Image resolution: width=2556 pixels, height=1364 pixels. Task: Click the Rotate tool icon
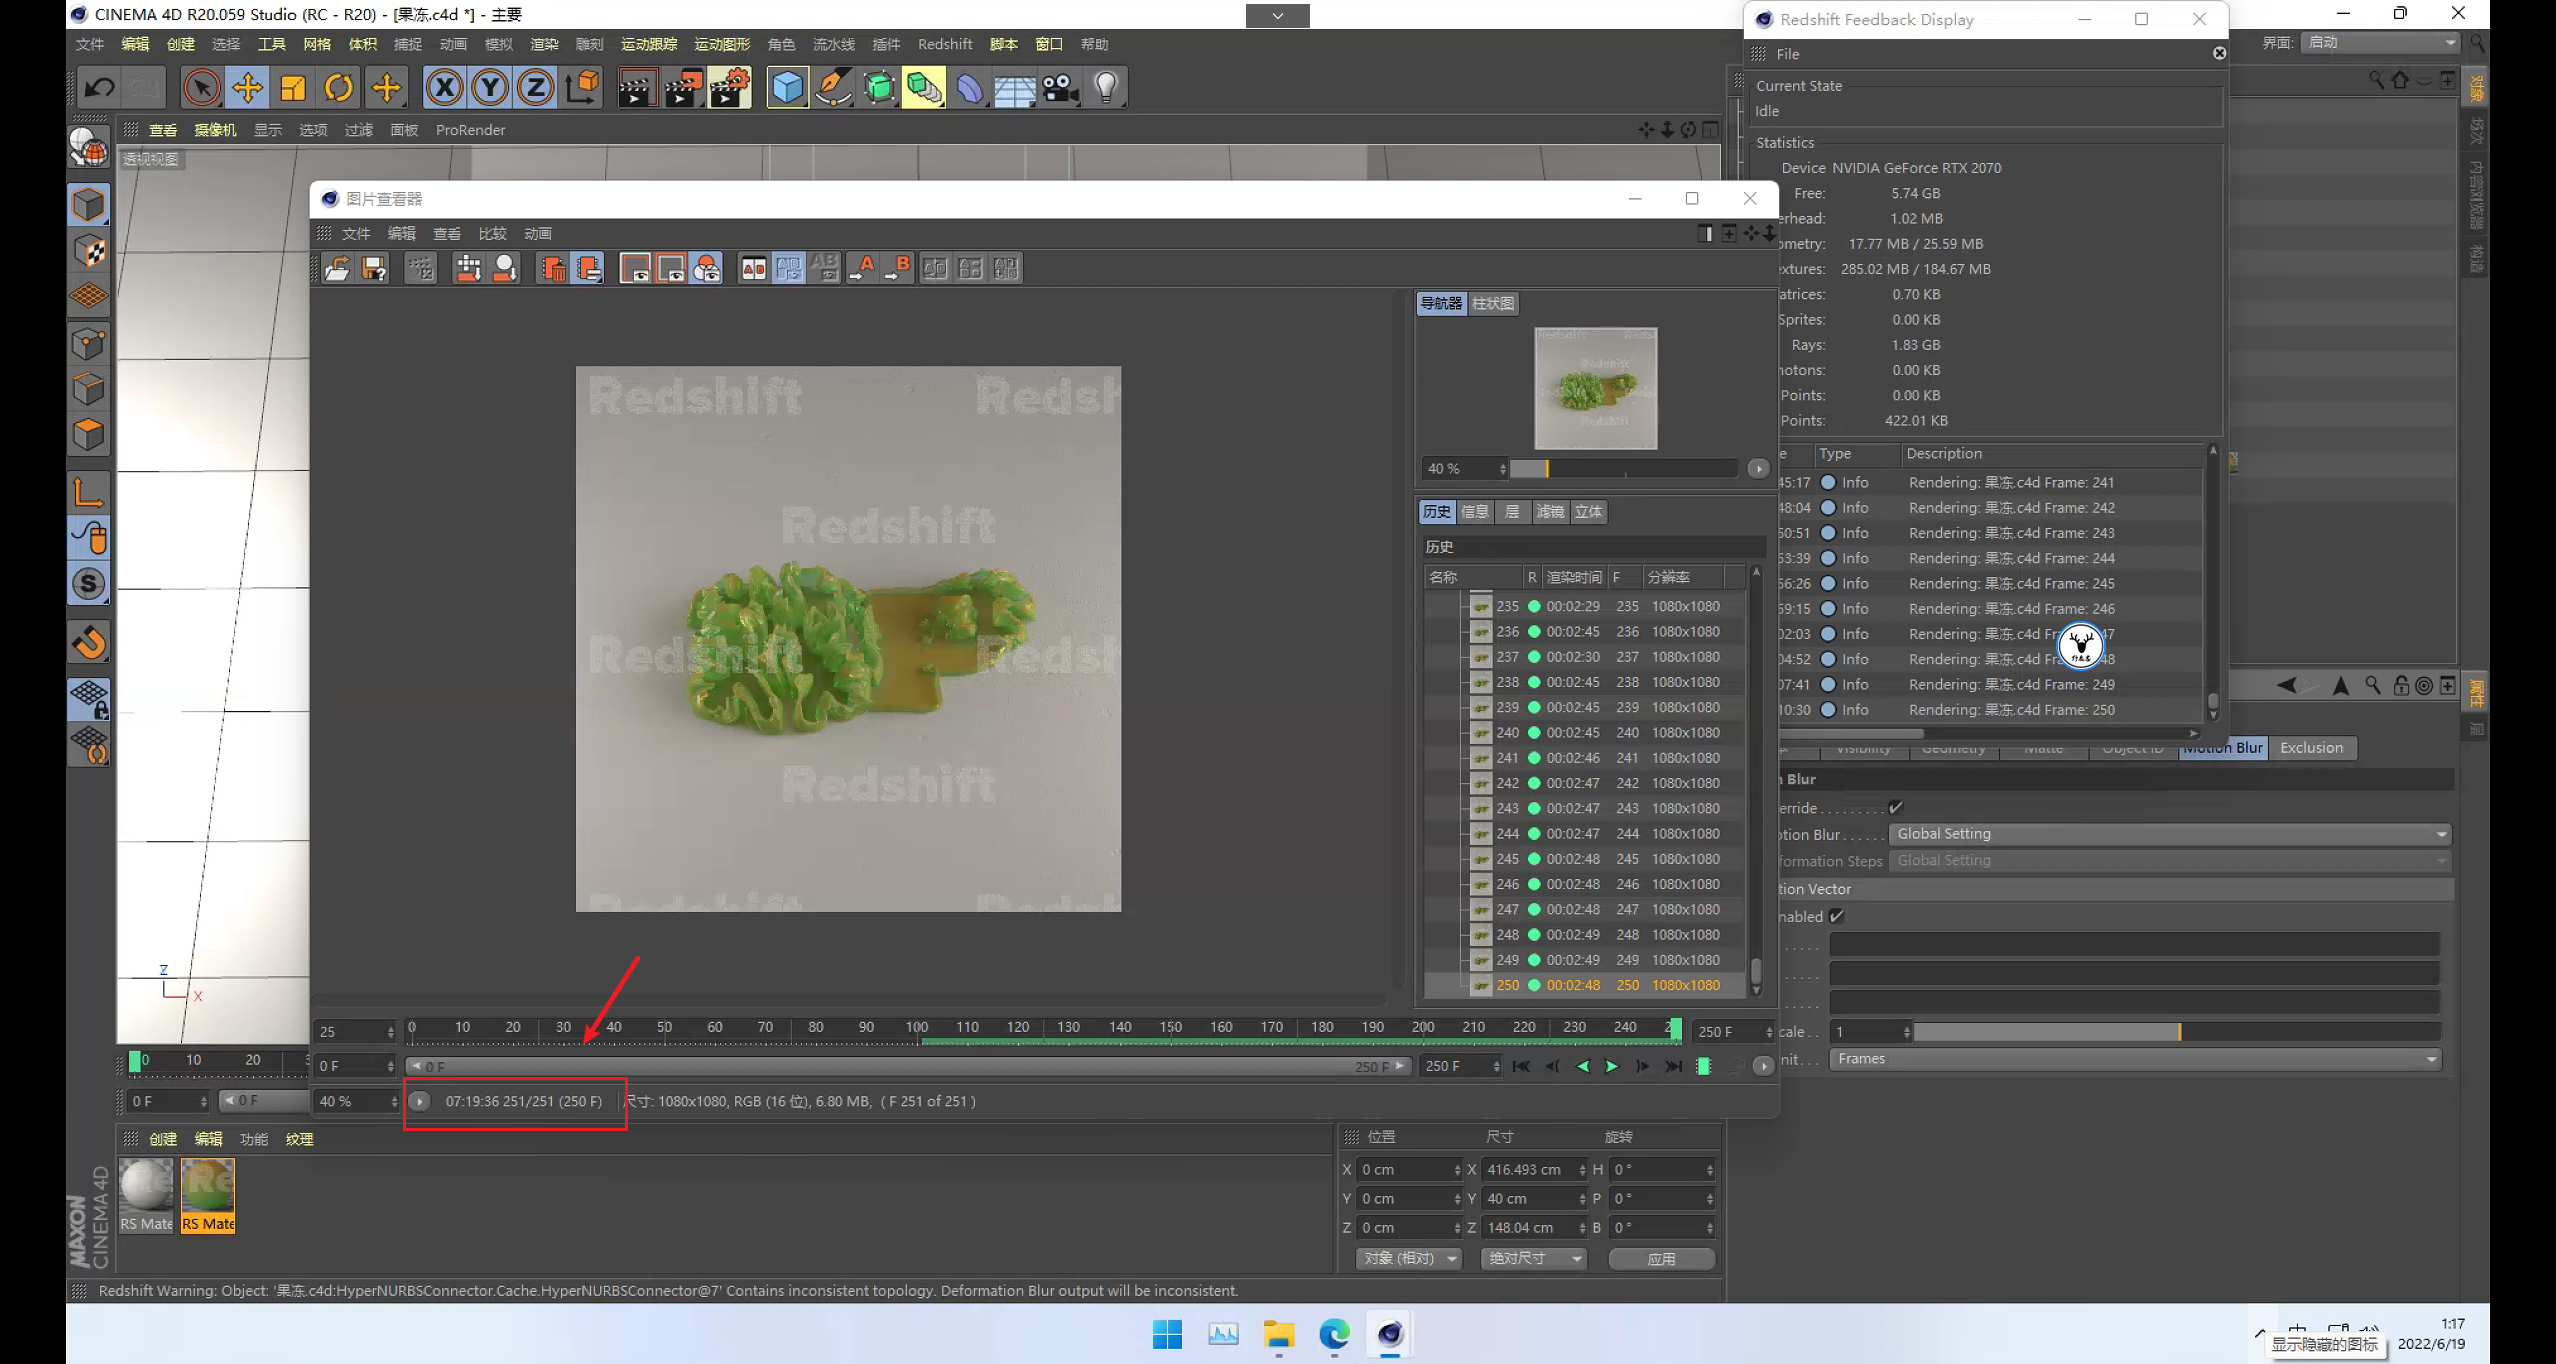(339, 88)
